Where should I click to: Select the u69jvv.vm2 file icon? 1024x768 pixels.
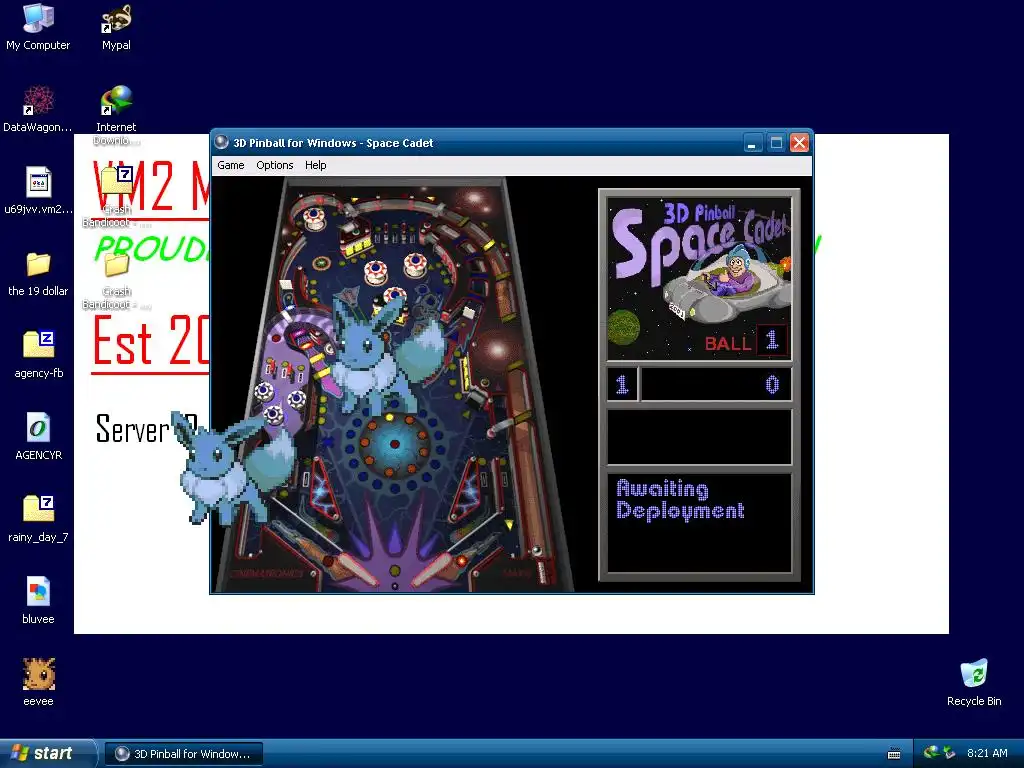point(38,191)
